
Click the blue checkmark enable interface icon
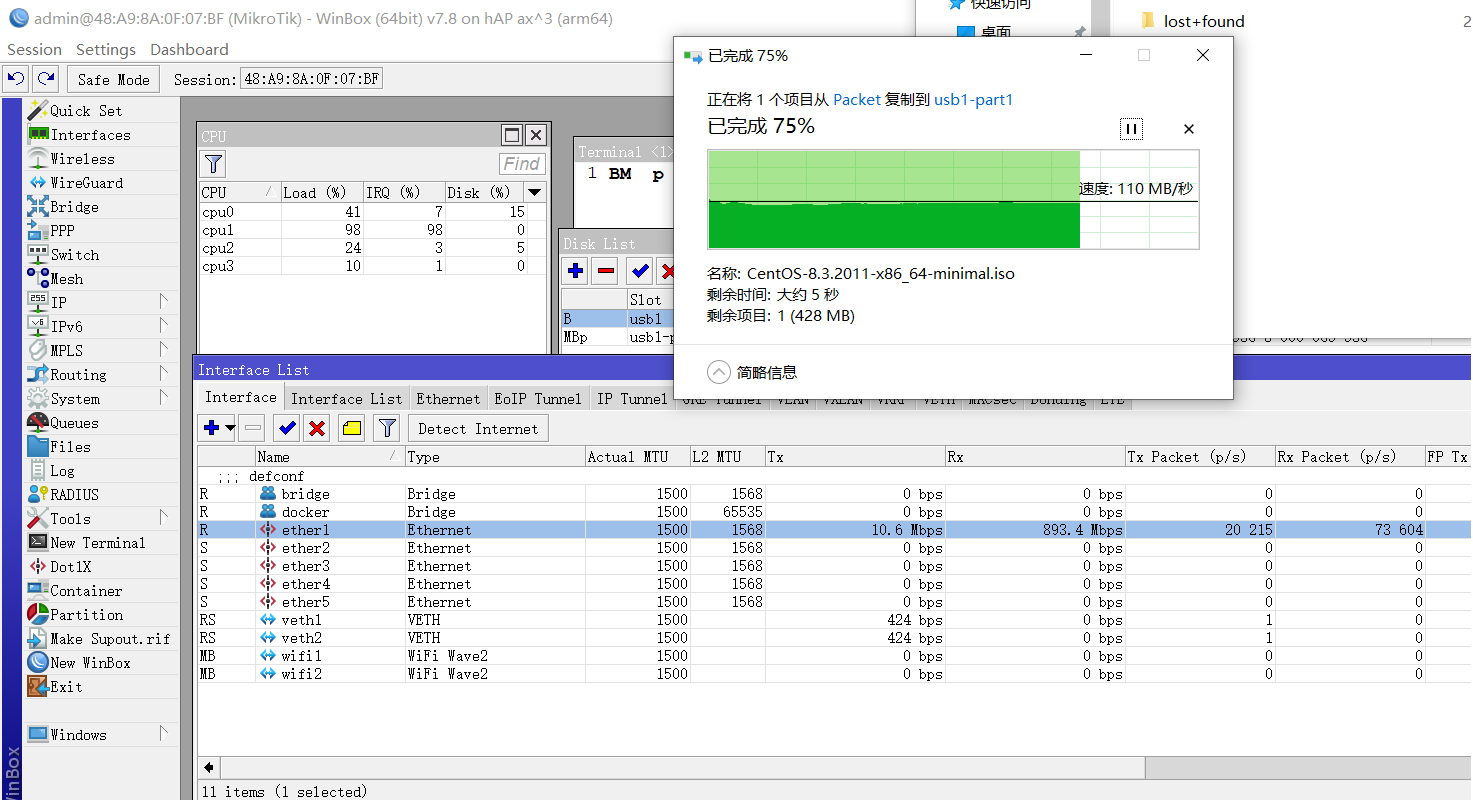click(287, 429)
